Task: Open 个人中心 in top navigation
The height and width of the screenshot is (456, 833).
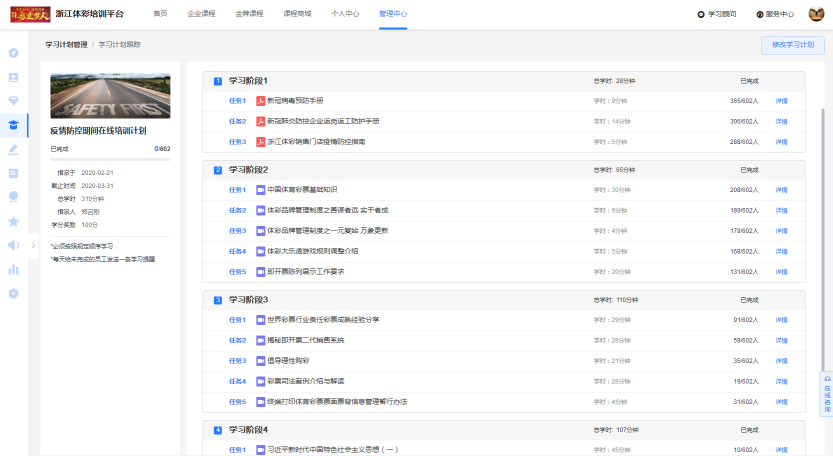Action: coord(345,14)
